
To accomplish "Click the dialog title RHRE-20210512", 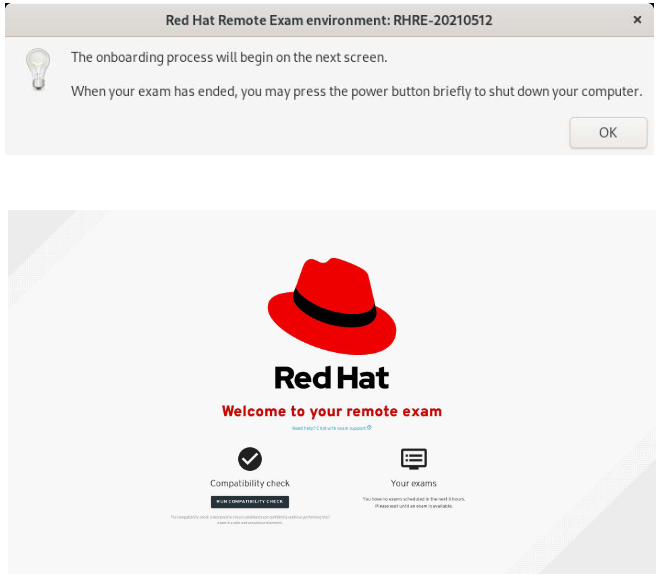I will click(329, 20).
